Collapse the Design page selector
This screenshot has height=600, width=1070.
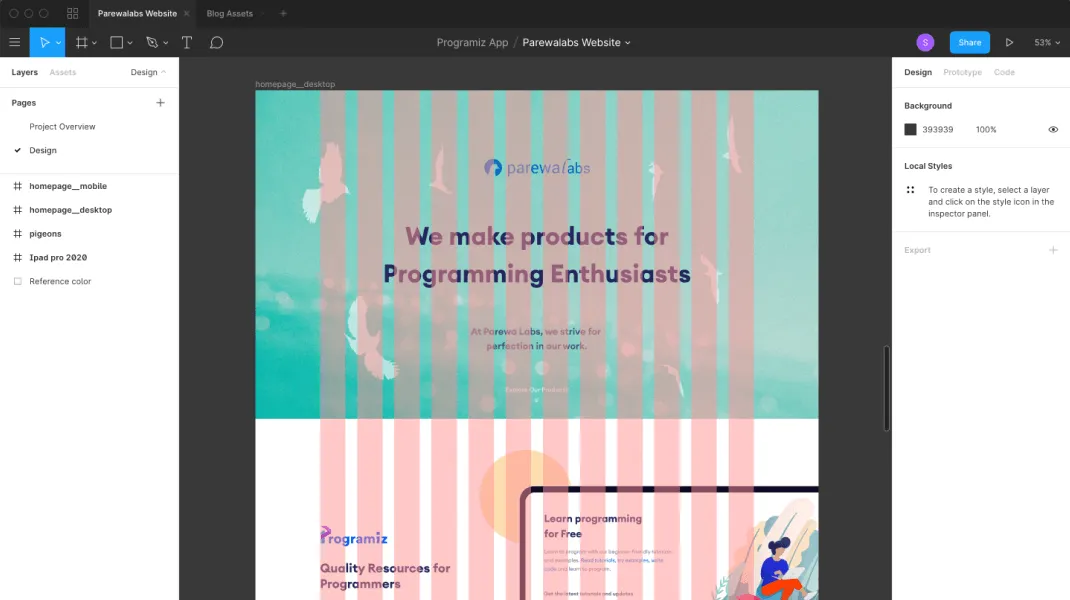[x=148, y=72]
